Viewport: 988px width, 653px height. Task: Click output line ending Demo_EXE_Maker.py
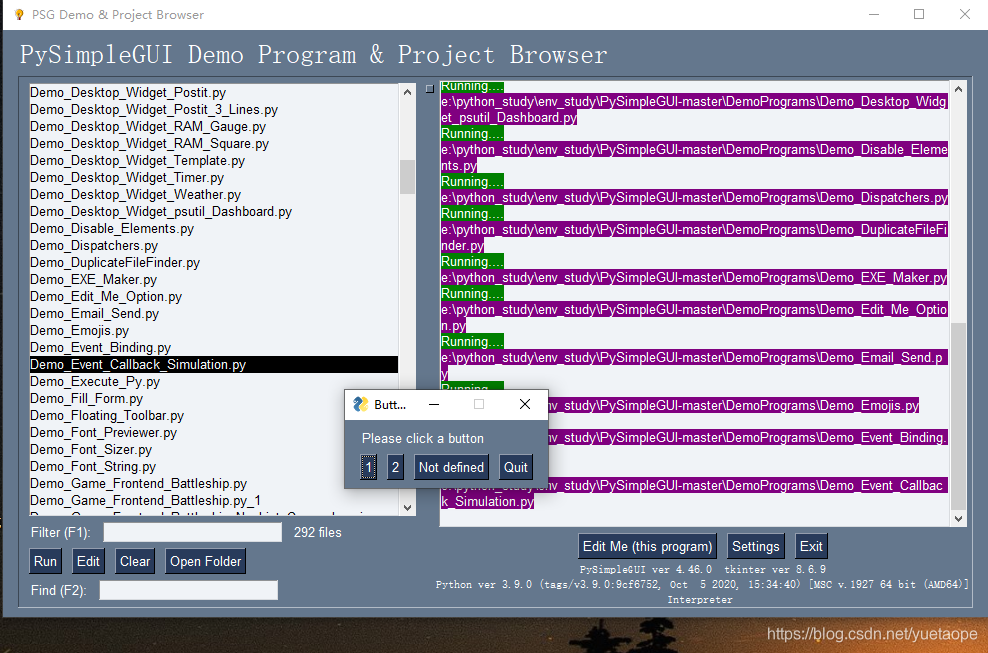pos(694,277)
